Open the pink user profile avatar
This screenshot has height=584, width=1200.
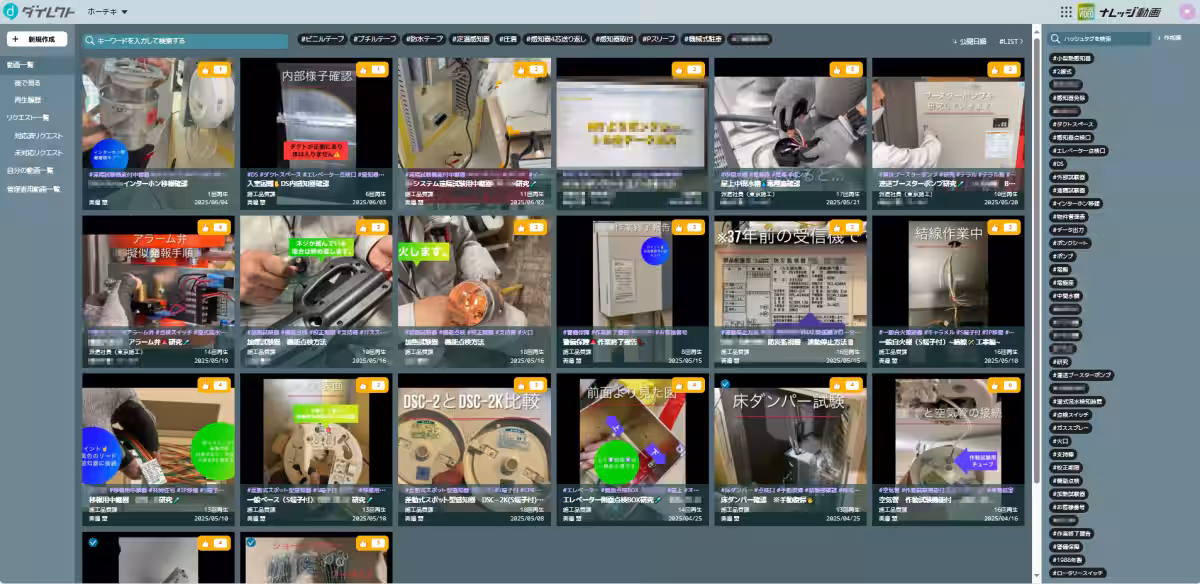click(1187, 11)
